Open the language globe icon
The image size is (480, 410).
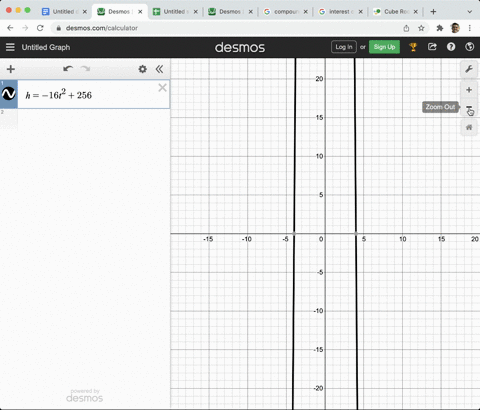(469, 47)
